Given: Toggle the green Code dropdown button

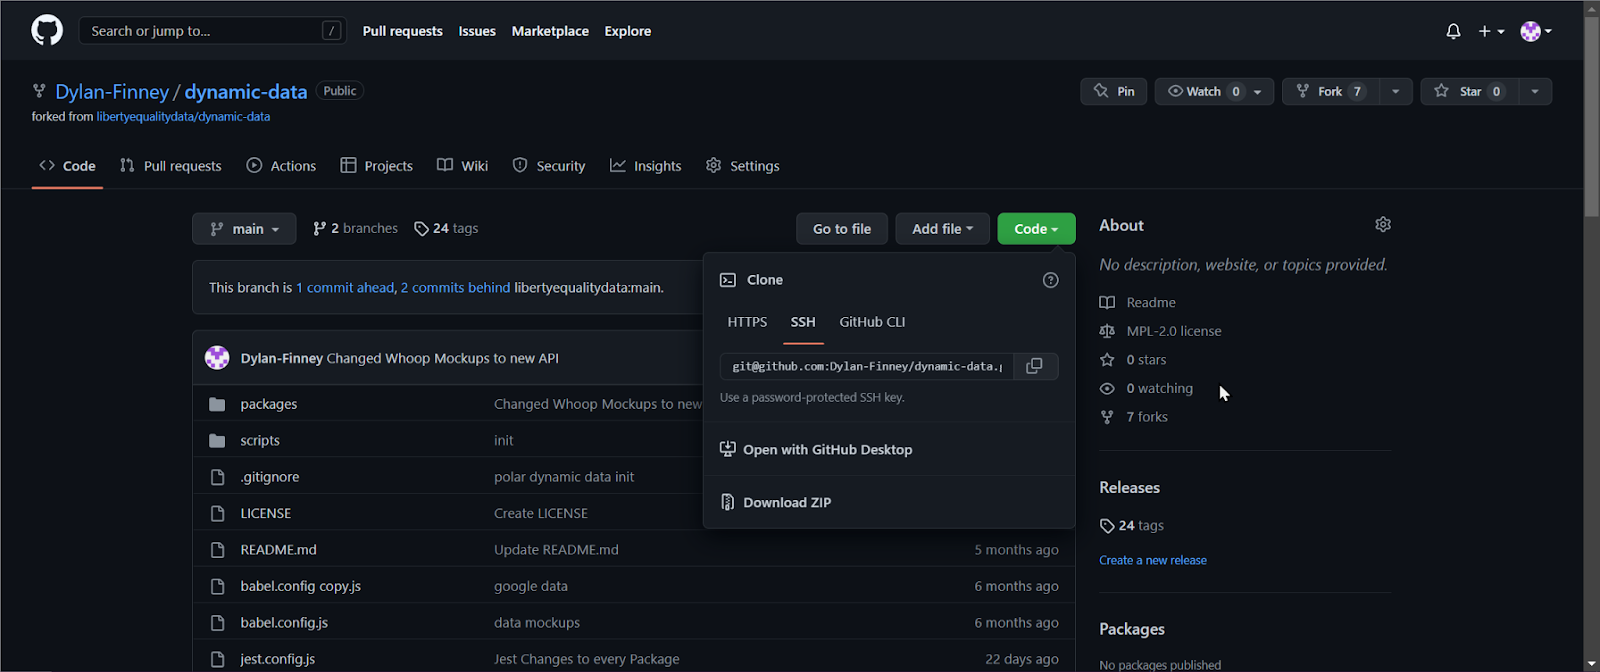Looking at the screenshot, I should click(x=1036, y=229).
